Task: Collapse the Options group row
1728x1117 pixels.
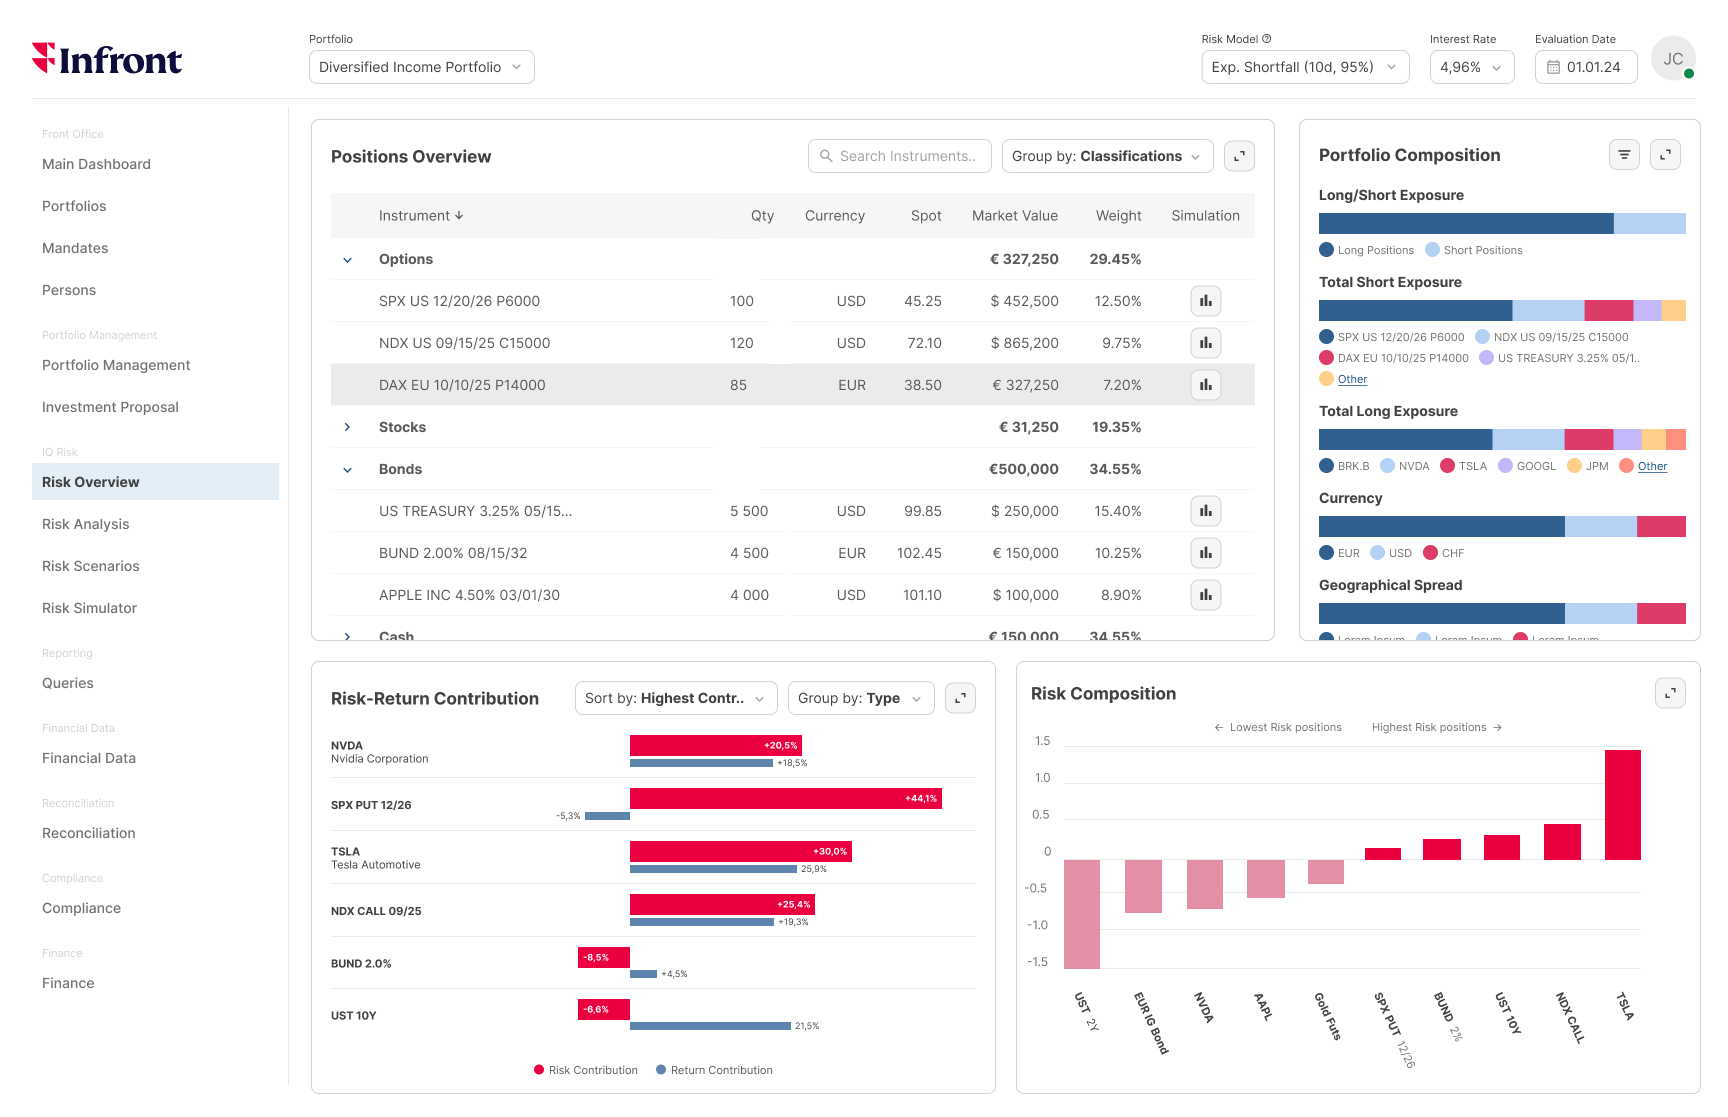Action: [x=348, y=260]
